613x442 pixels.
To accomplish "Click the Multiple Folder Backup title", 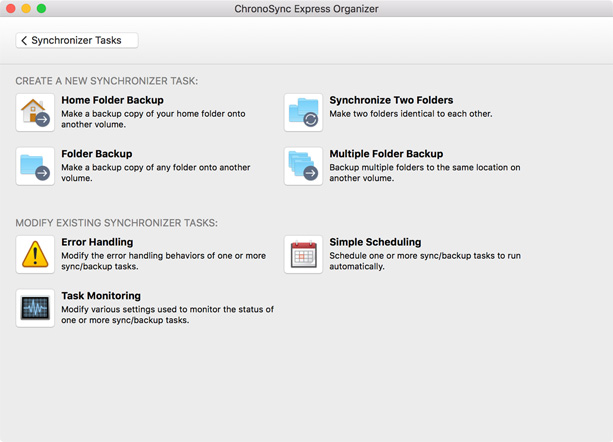I will click(x=386, y=154).
